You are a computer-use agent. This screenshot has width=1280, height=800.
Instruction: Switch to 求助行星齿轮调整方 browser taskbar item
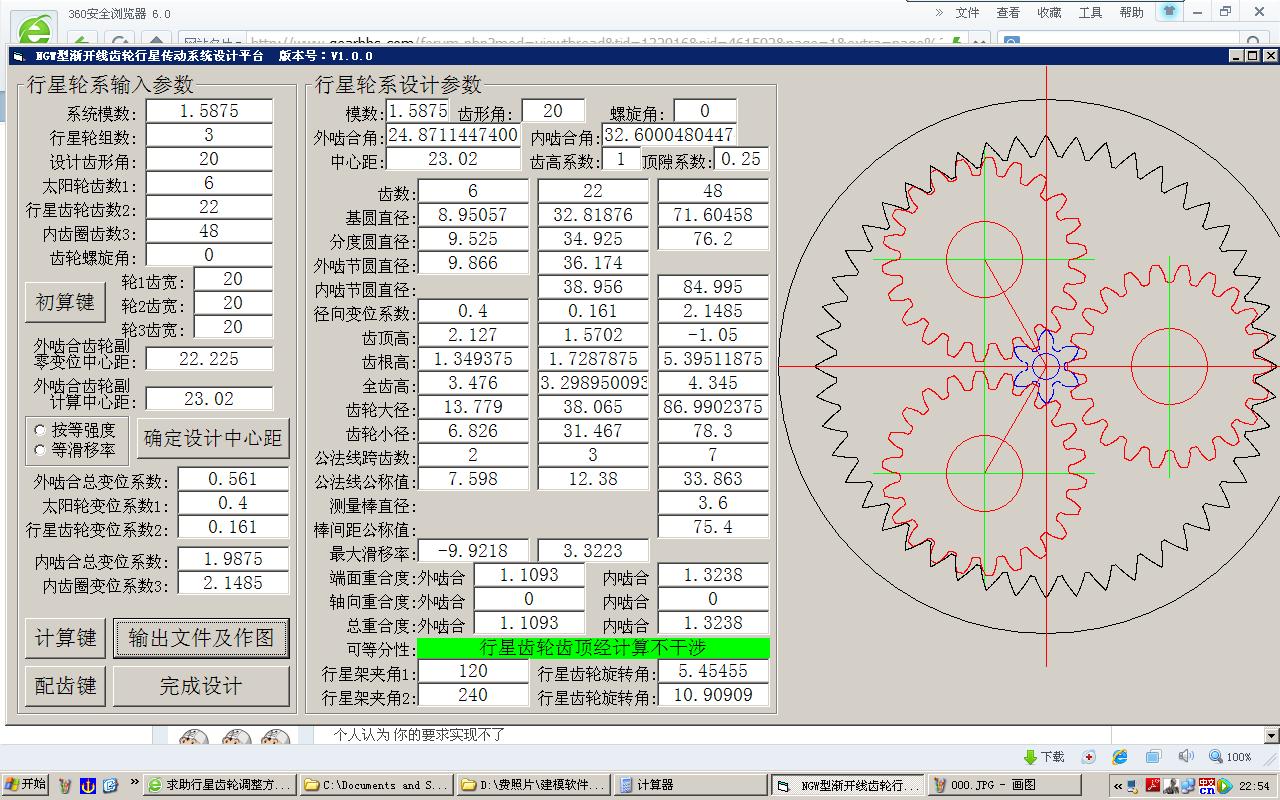(x=219, y=785)
